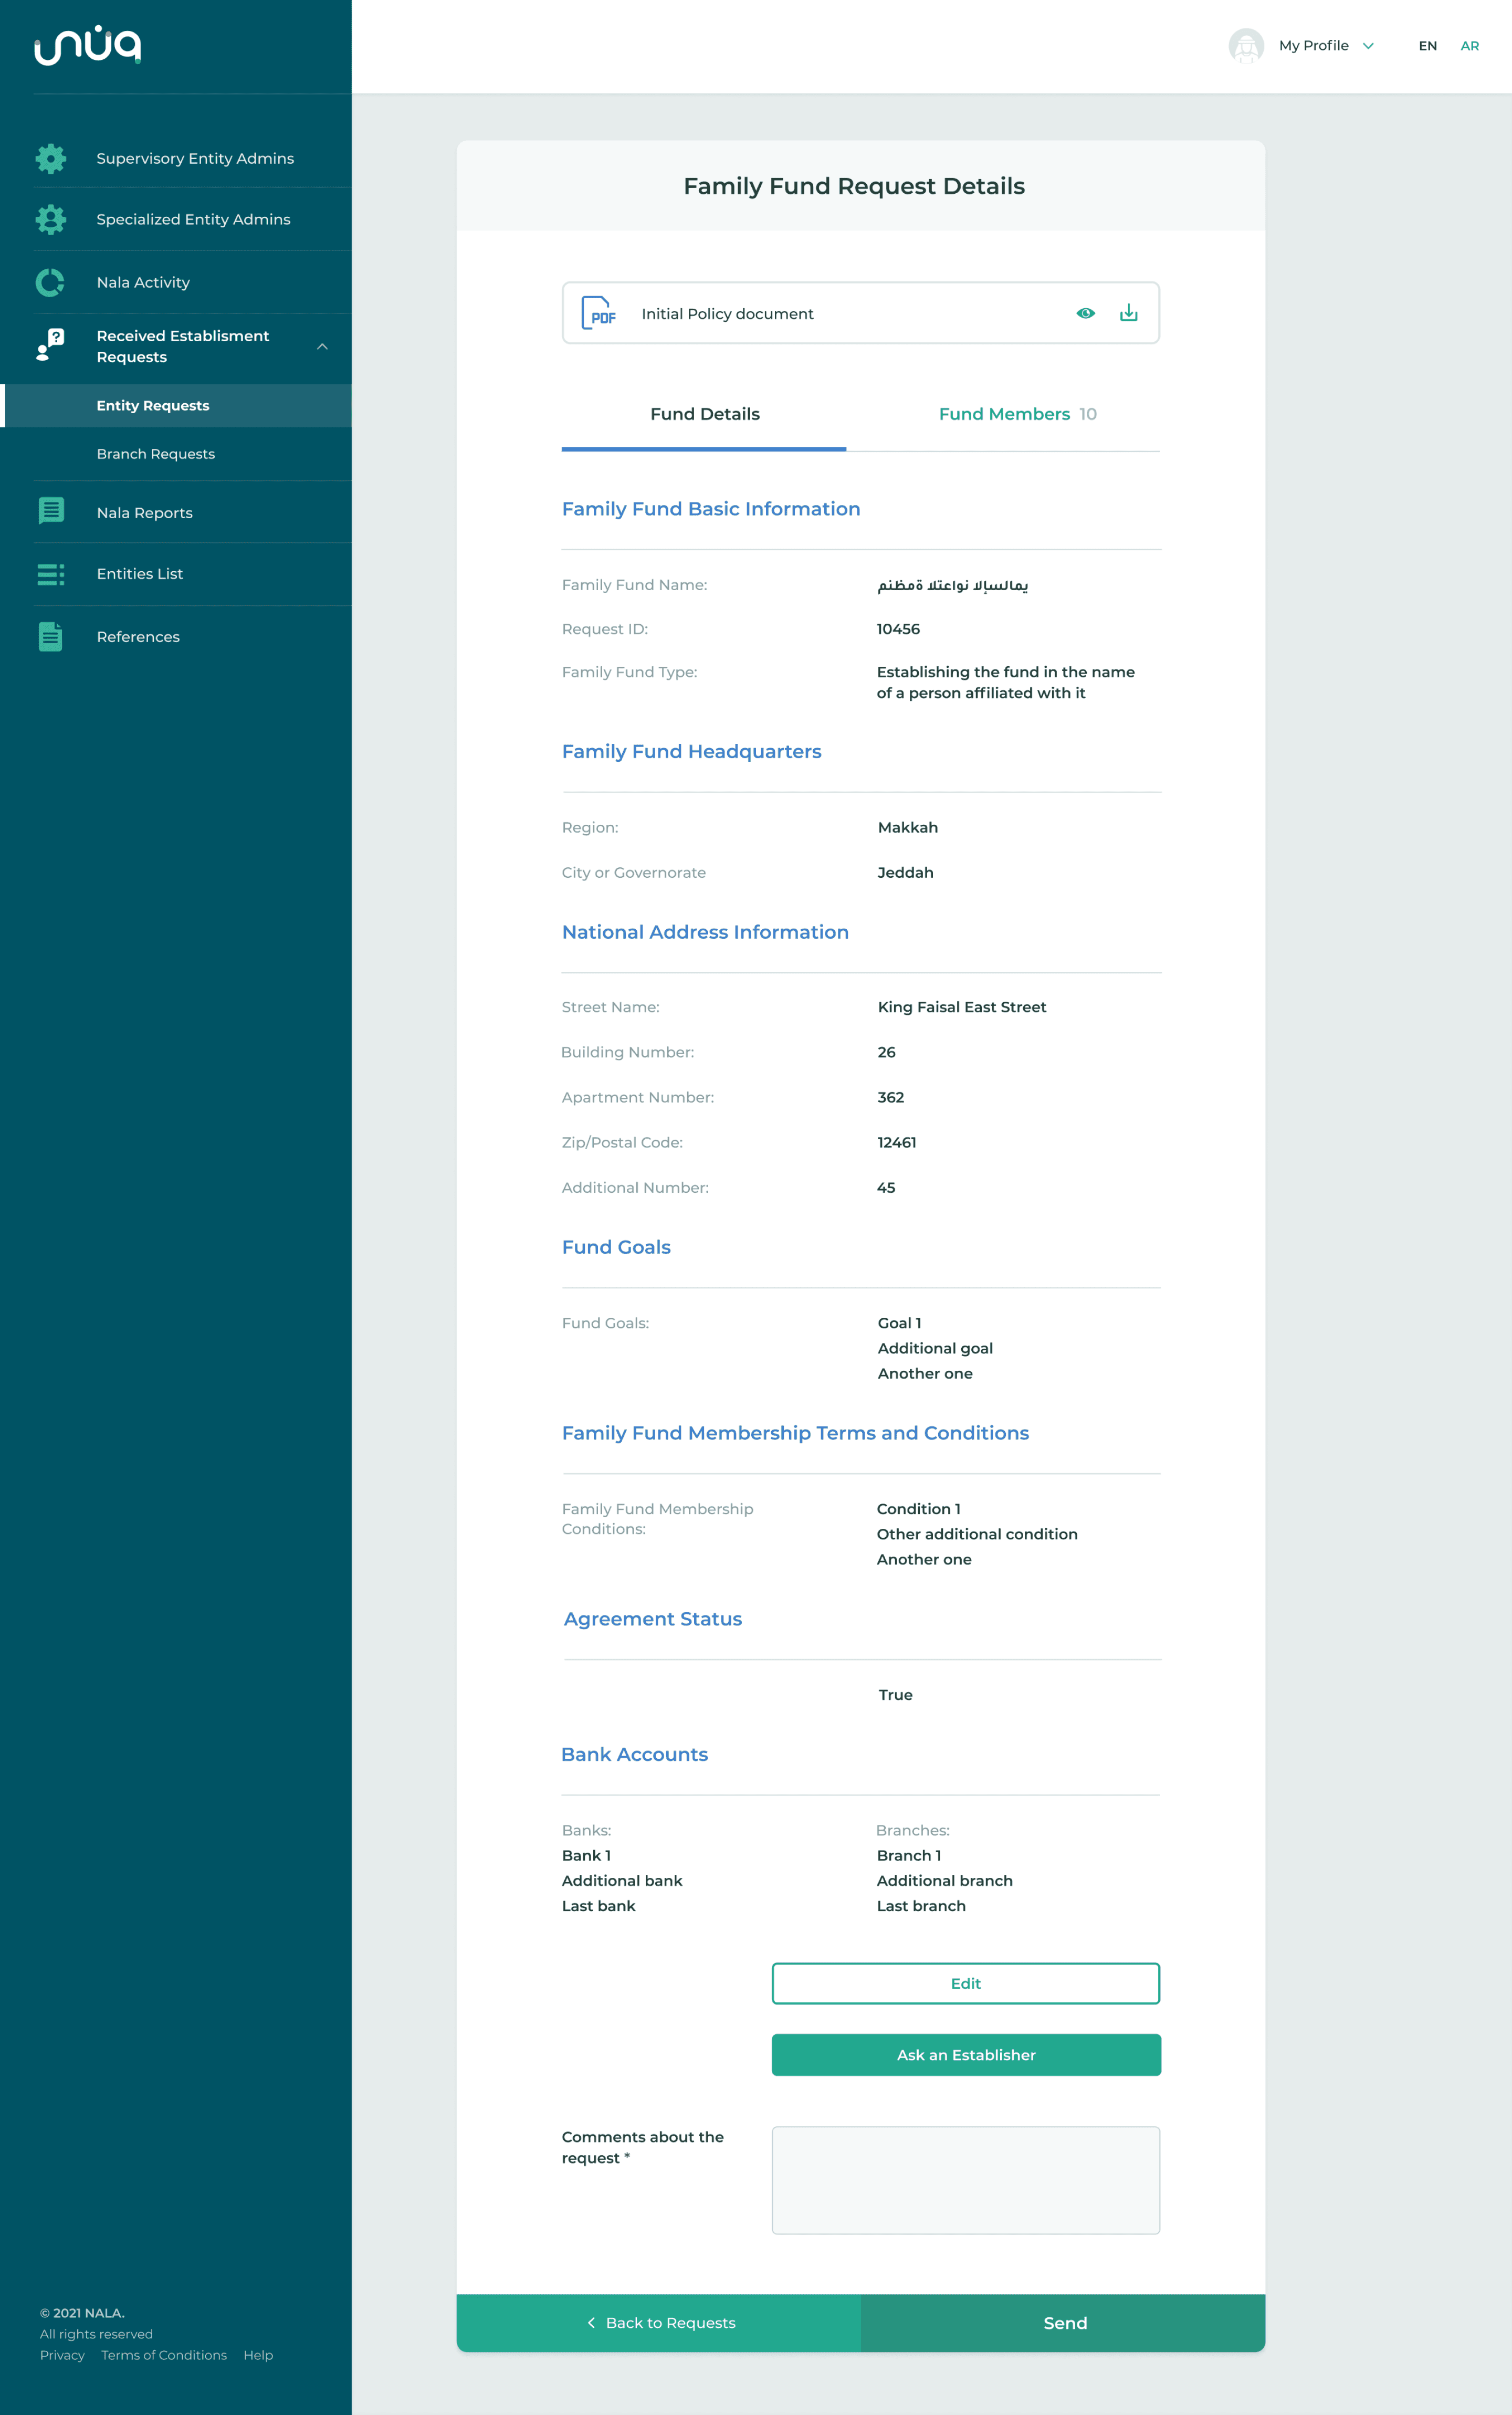Viewport: 1512px width, 2415px height.
Task: Click the Specialized Entity Admins gear icon
Action: pyautogui.click(x=51, y=219)
